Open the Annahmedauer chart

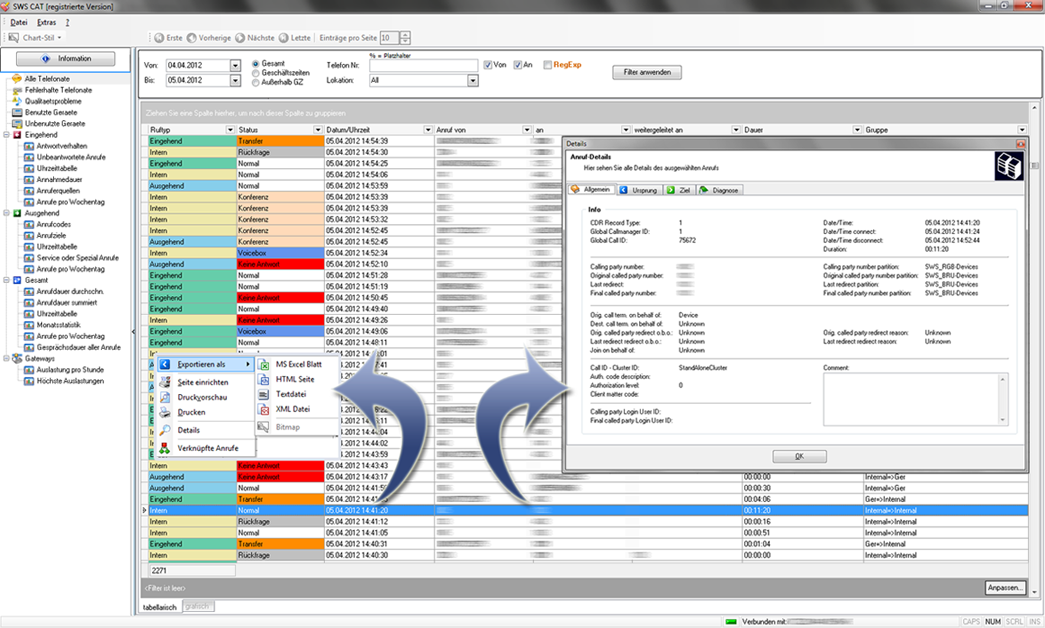tap(59, 179)
